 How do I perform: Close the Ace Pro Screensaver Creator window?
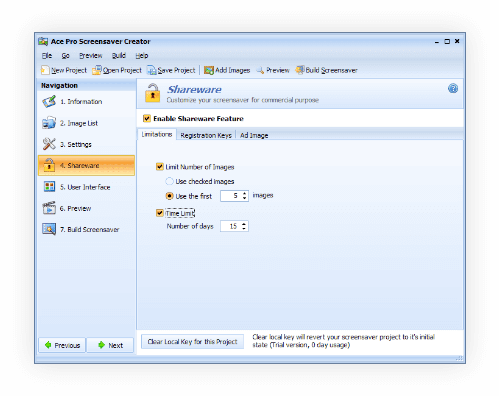(457, 41)
